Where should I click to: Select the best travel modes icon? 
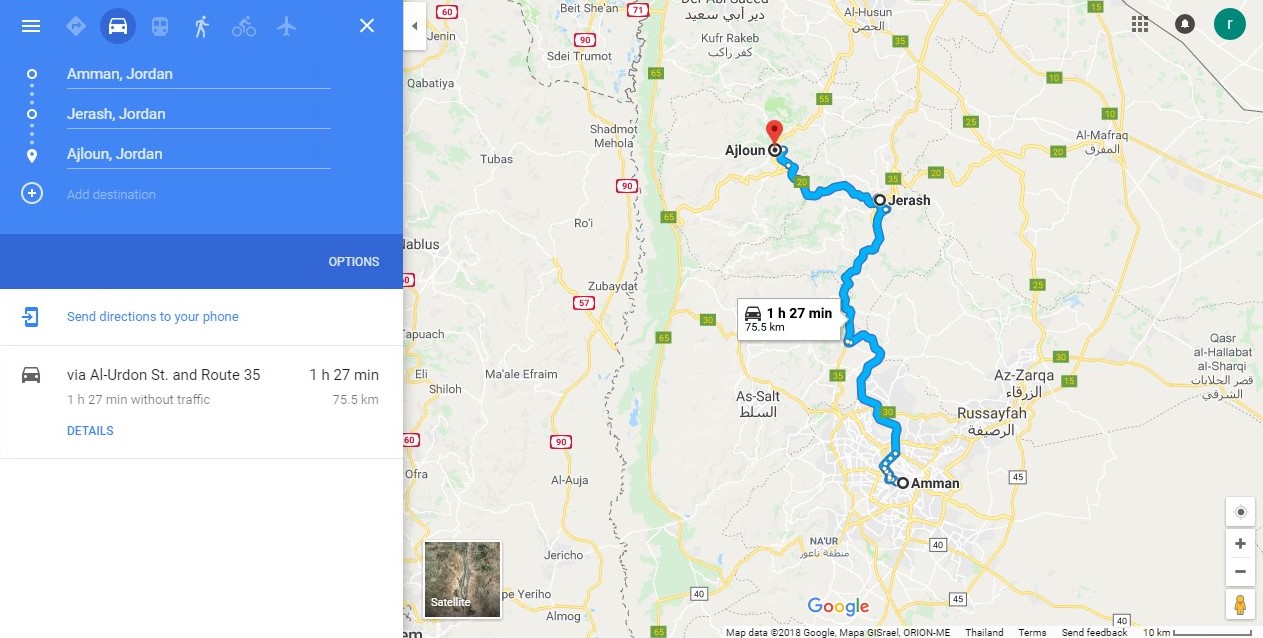[x=76, y=26]
